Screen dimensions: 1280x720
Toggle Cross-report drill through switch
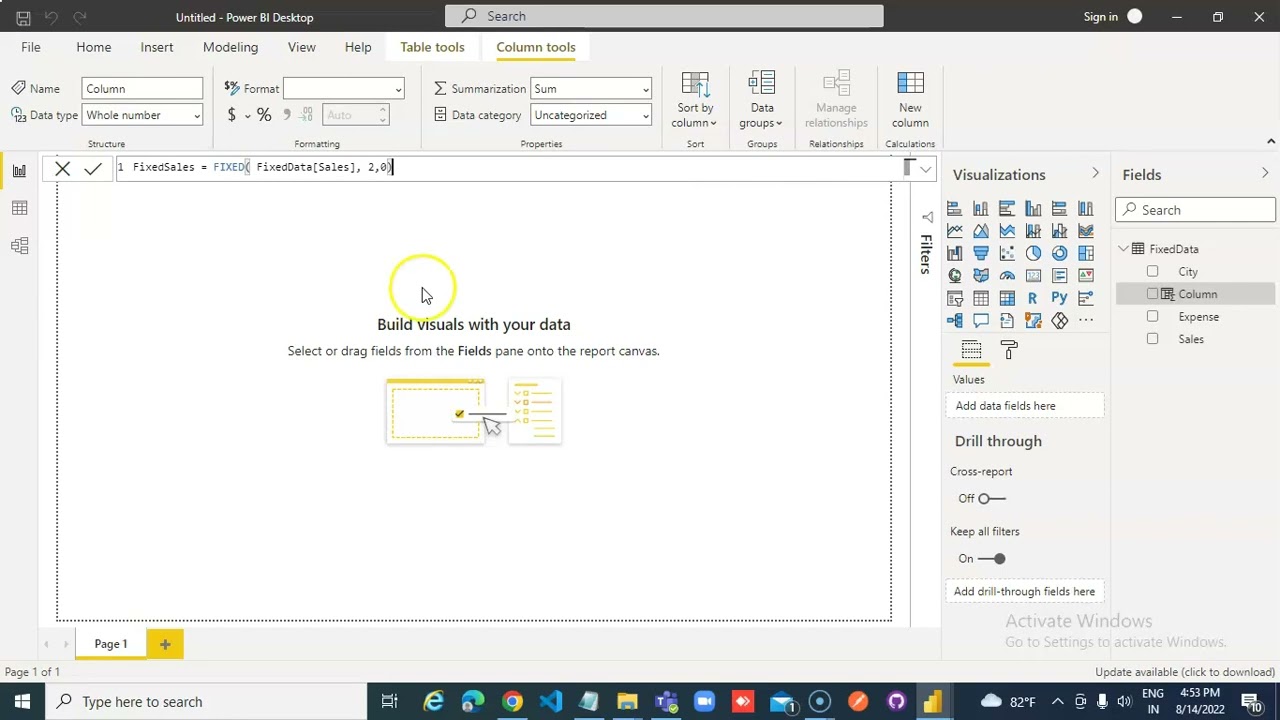click(x=992, y=498)
